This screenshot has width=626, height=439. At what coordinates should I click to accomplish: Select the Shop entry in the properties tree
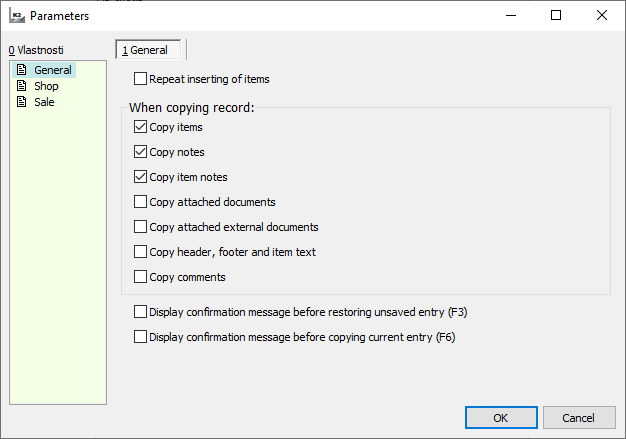coord(46,86)
